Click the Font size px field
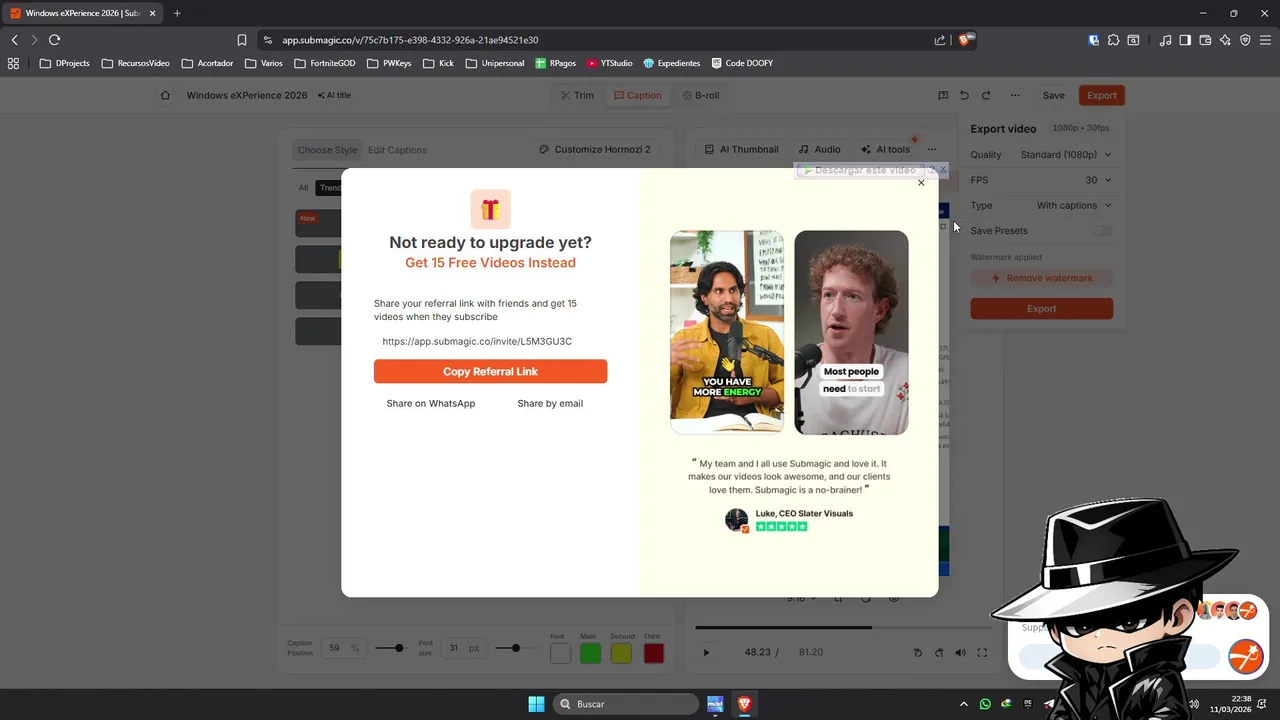 (x=463, y=648)
